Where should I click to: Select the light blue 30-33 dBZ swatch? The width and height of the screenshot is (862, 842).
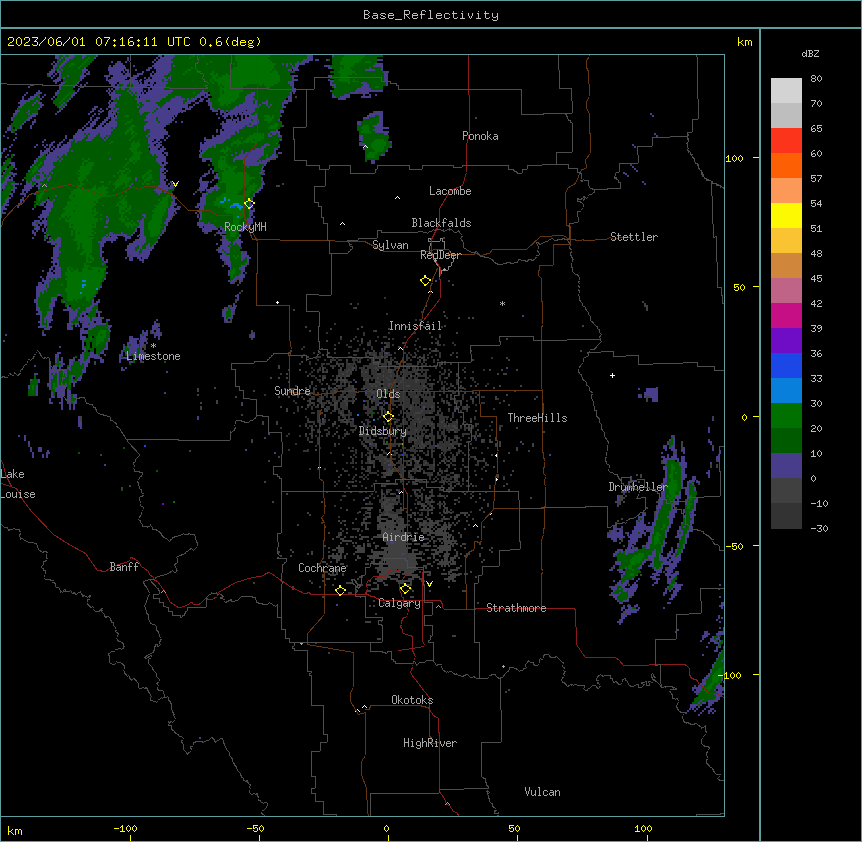[786, 391]
